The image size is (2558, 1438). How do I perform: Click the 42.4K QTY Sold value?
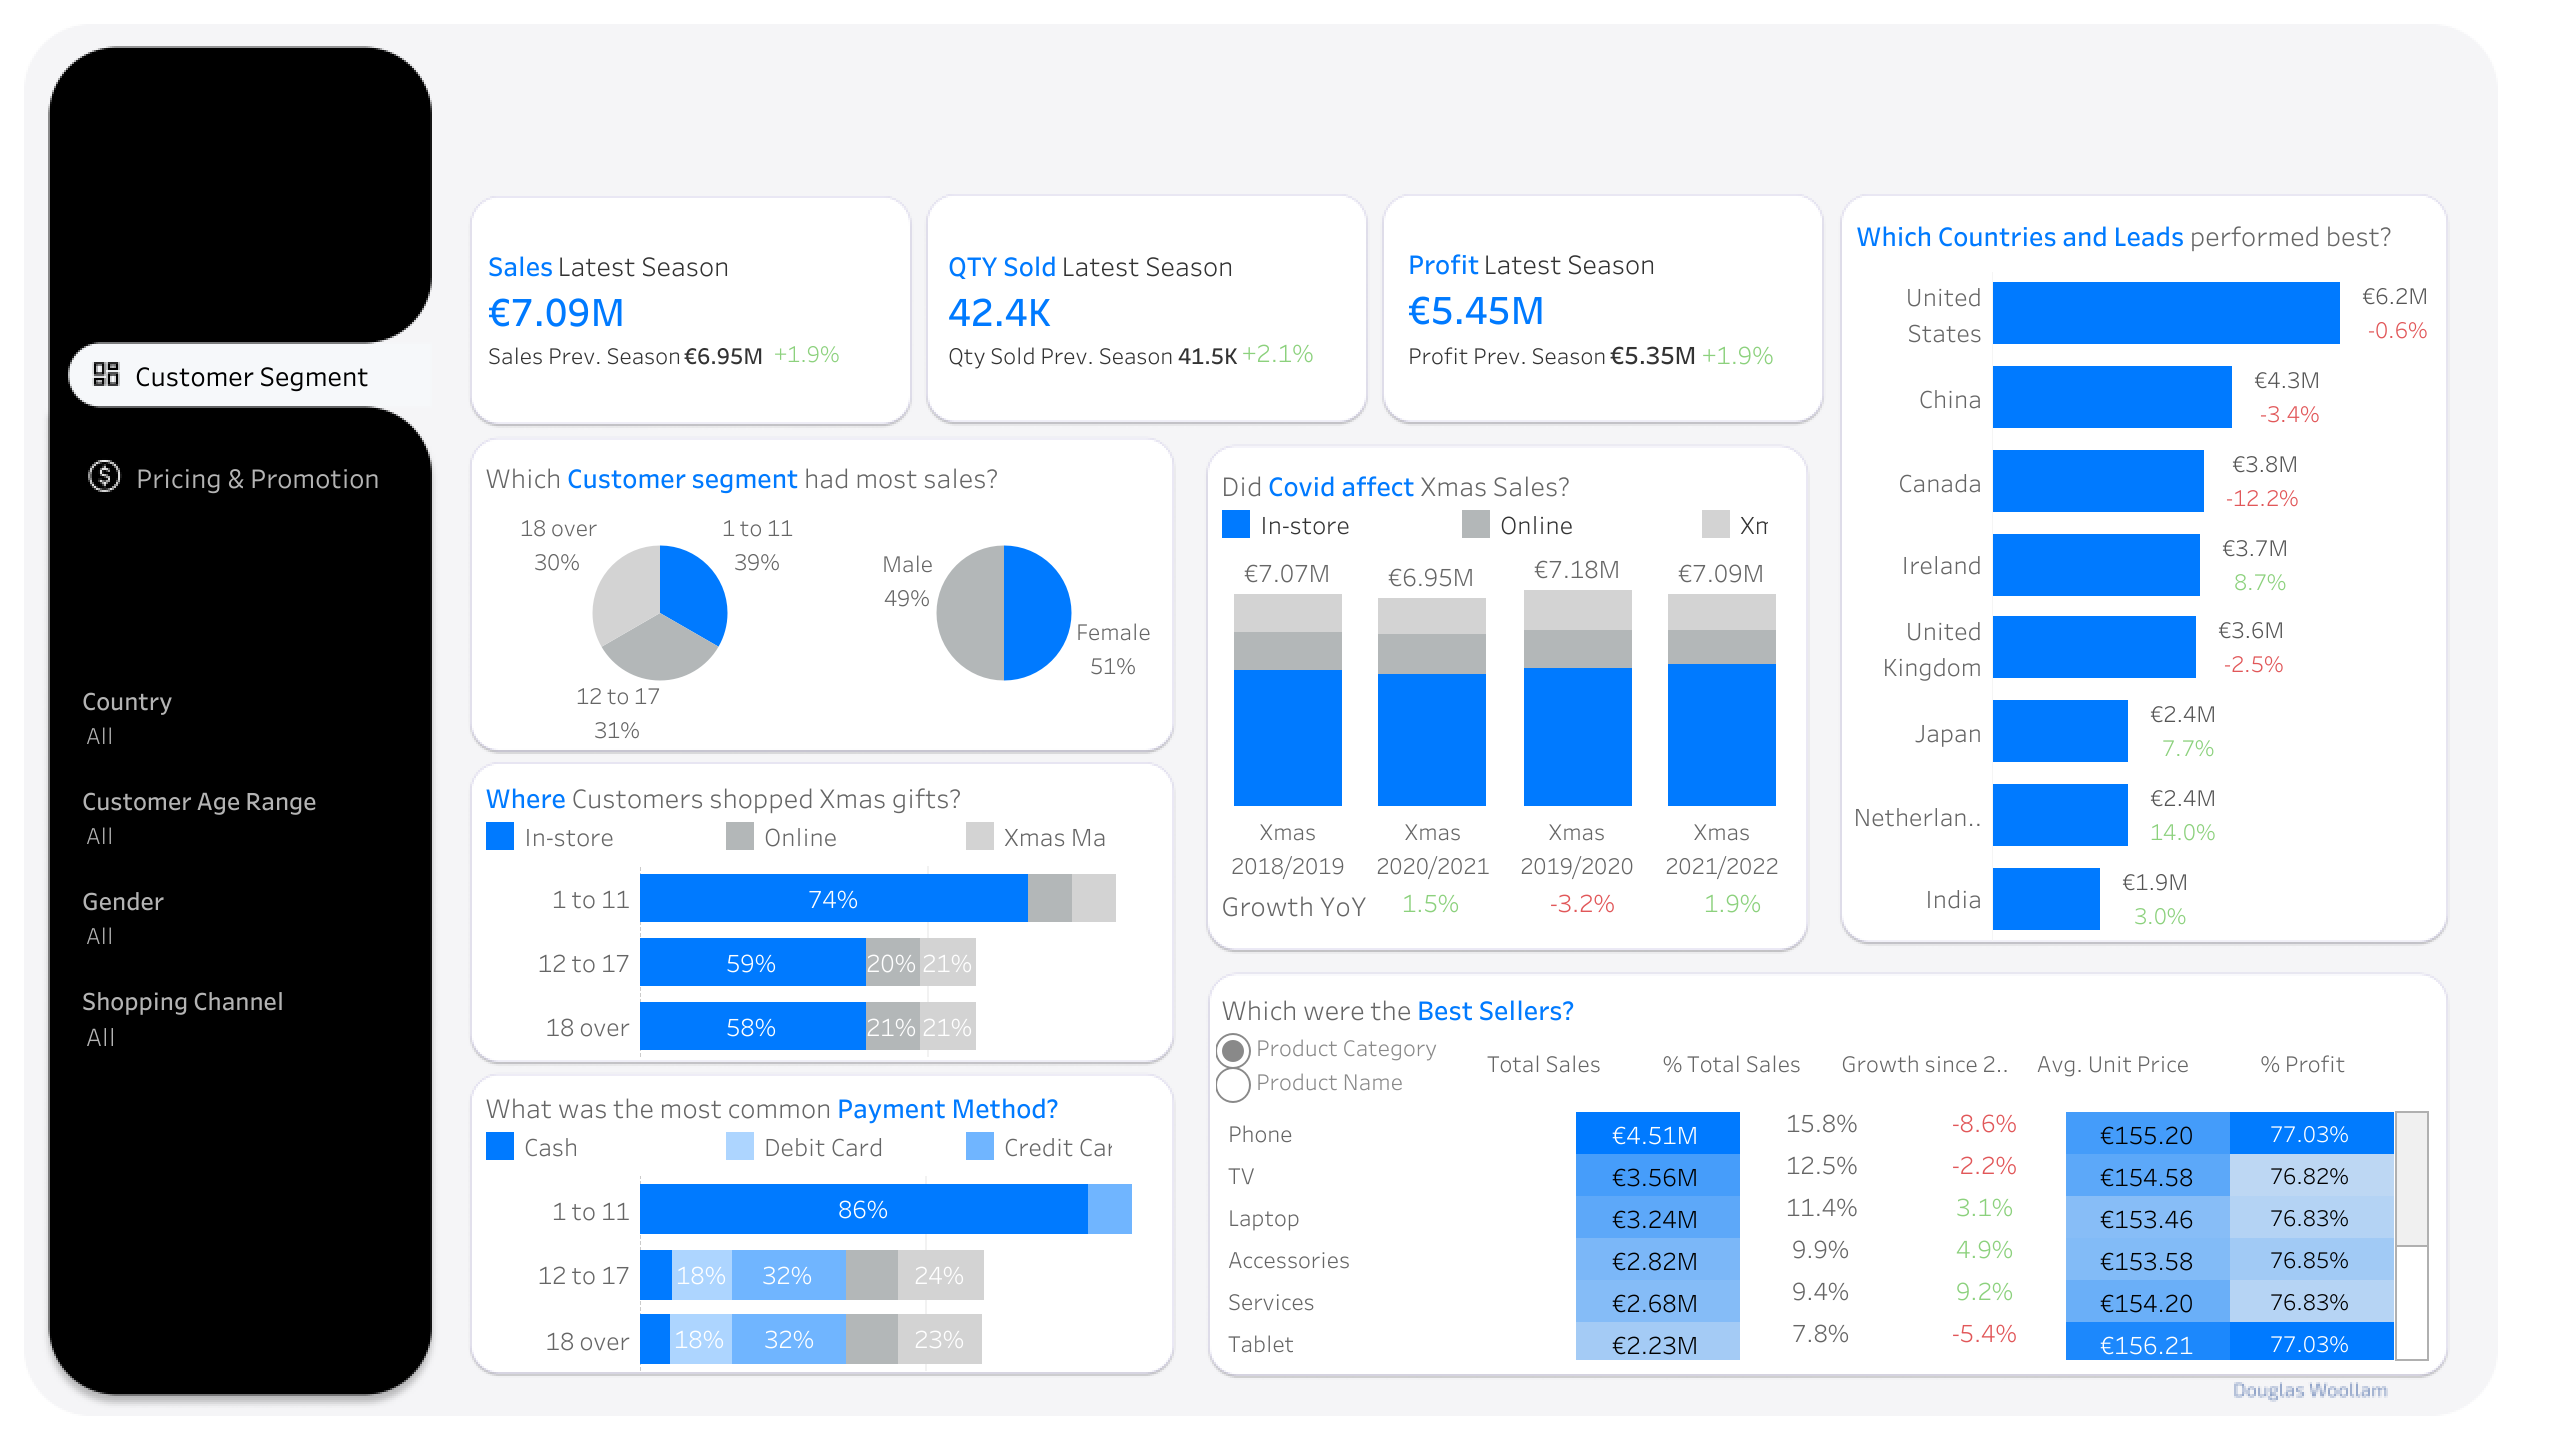click(999, 313)
